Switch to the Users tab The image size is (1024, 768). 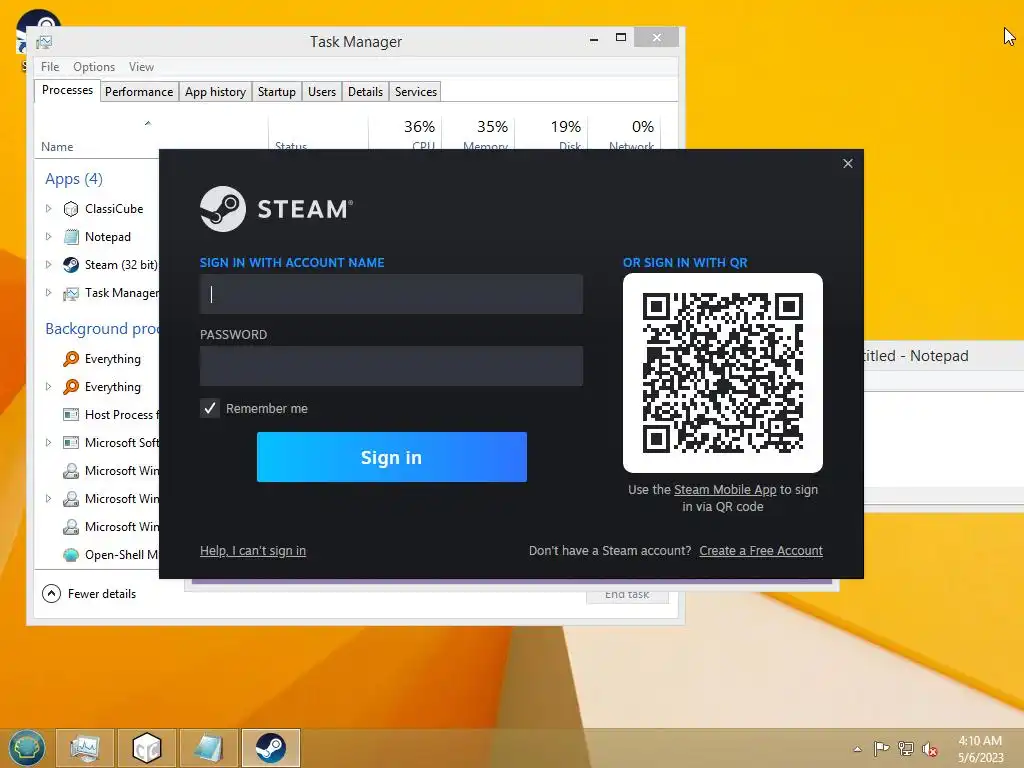point(322,92)
